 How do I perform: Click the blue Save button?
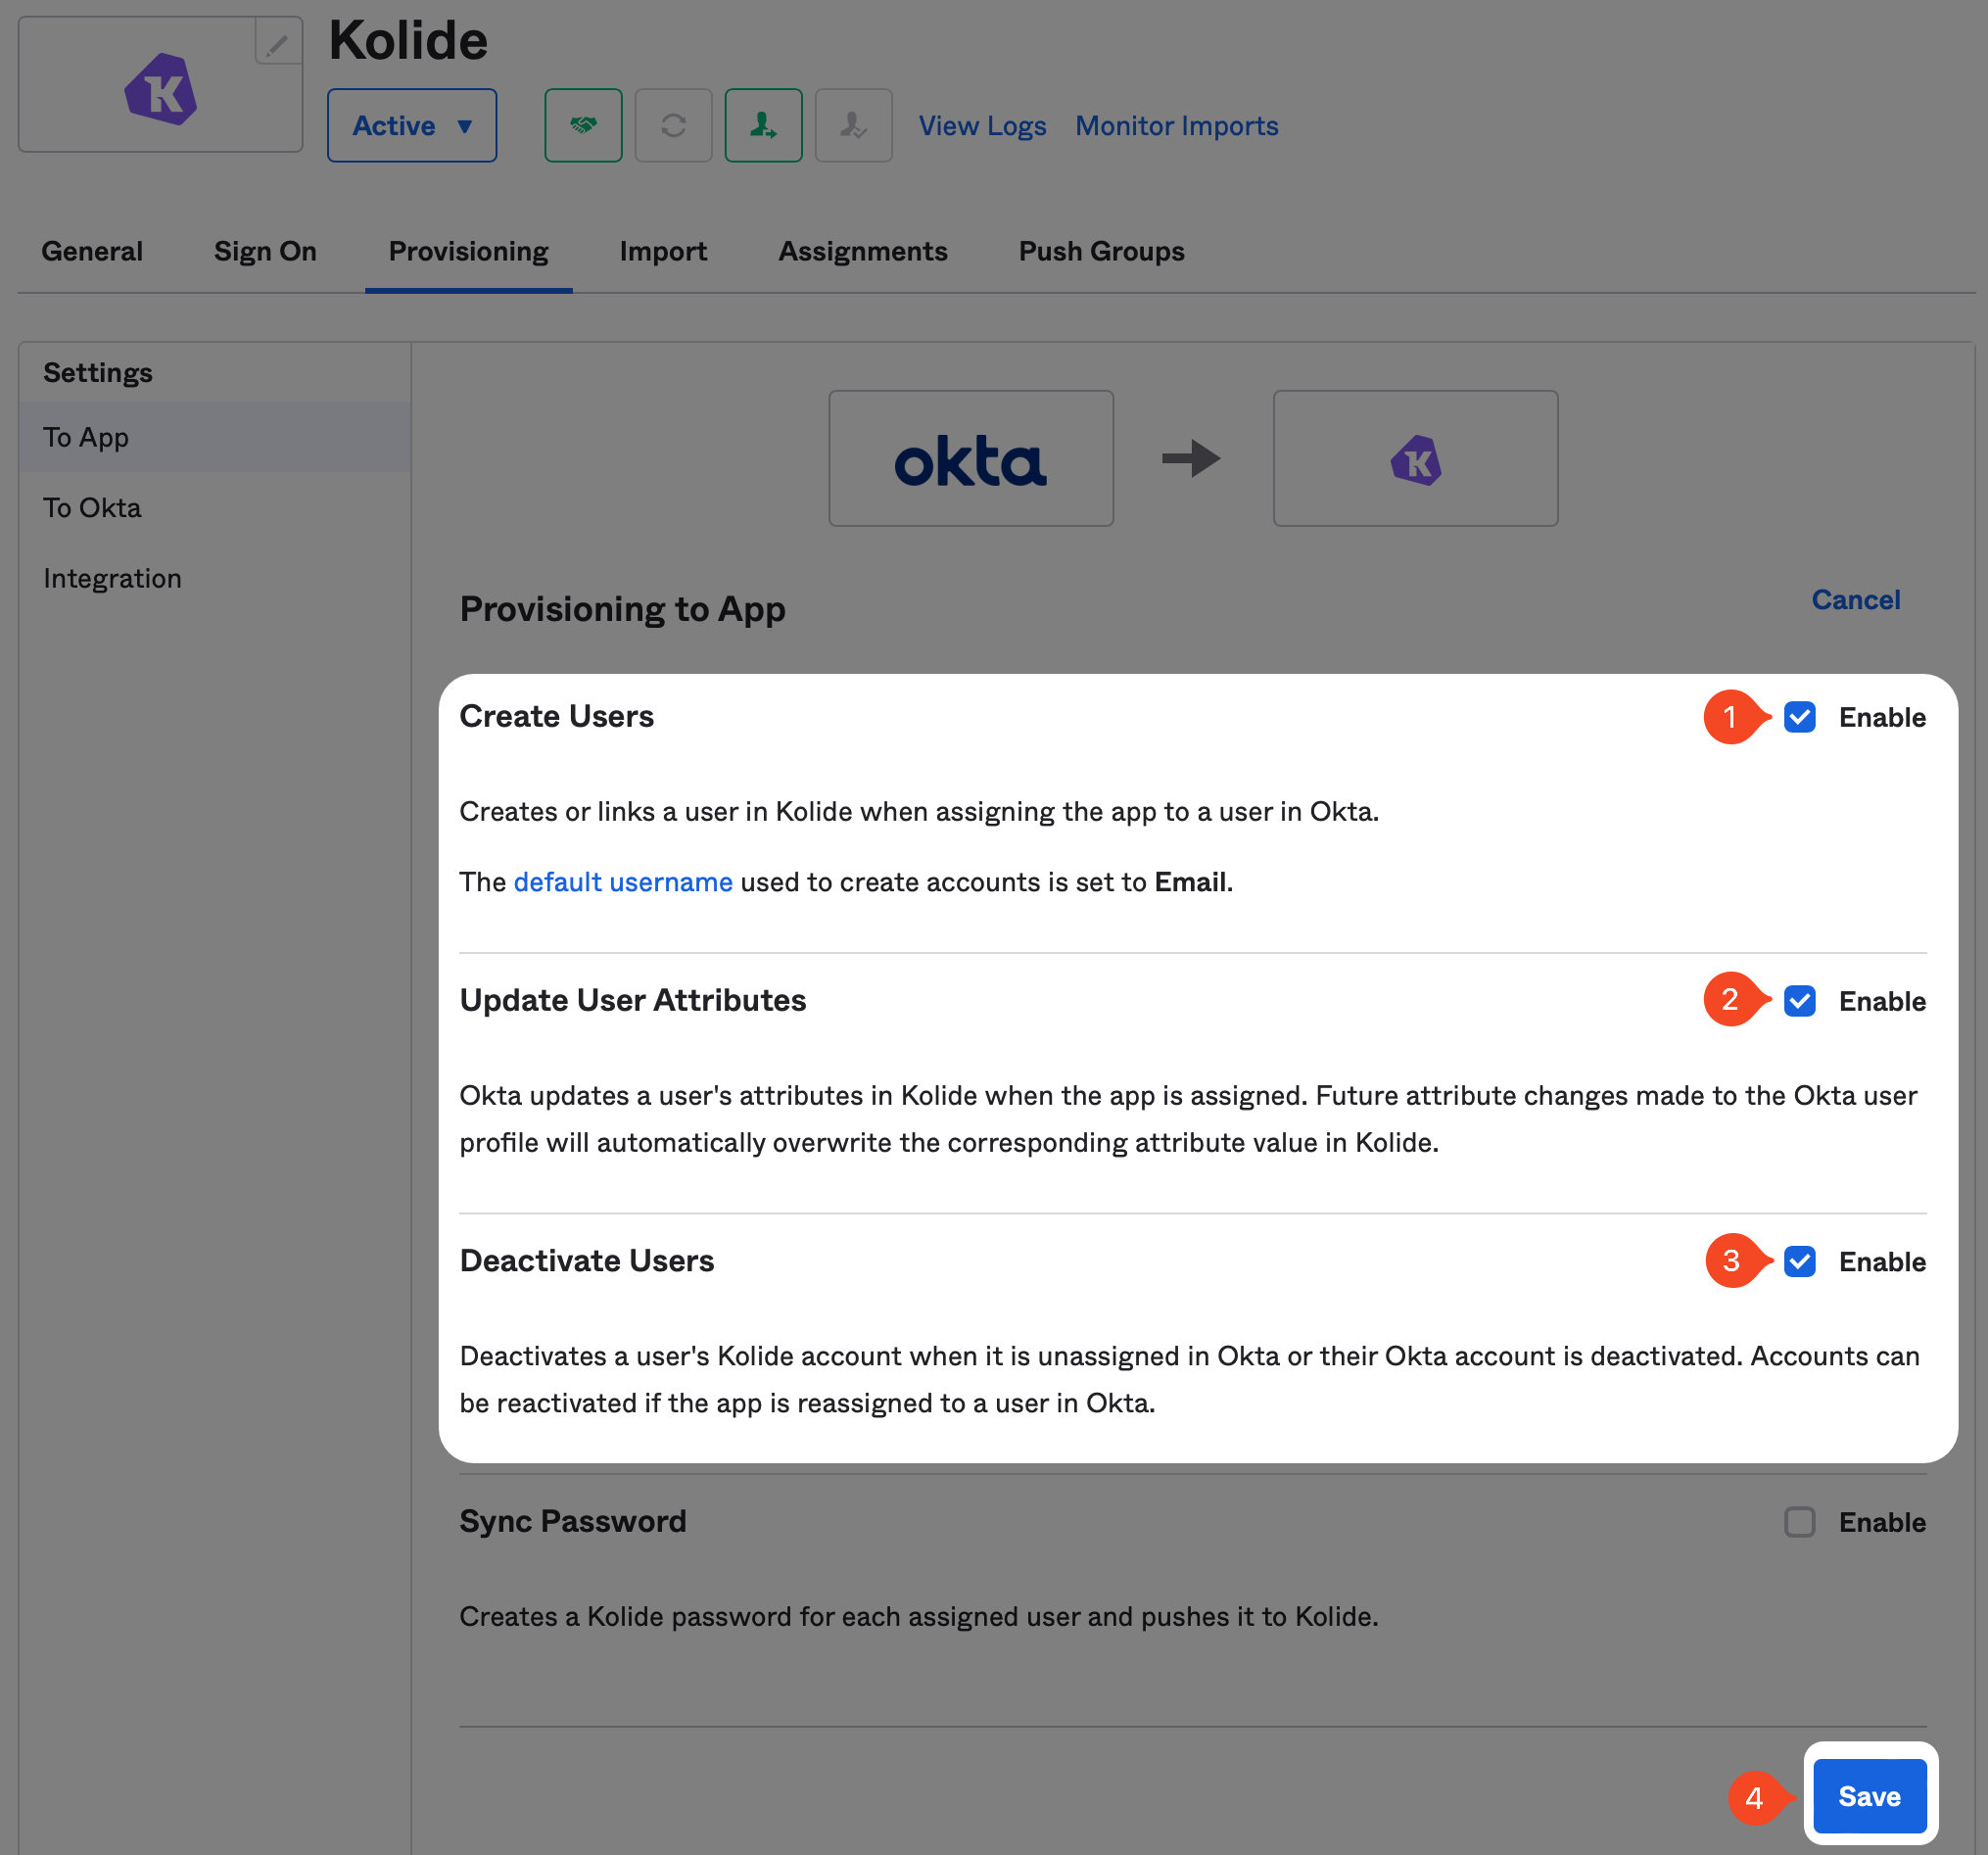[1870, 1796]
